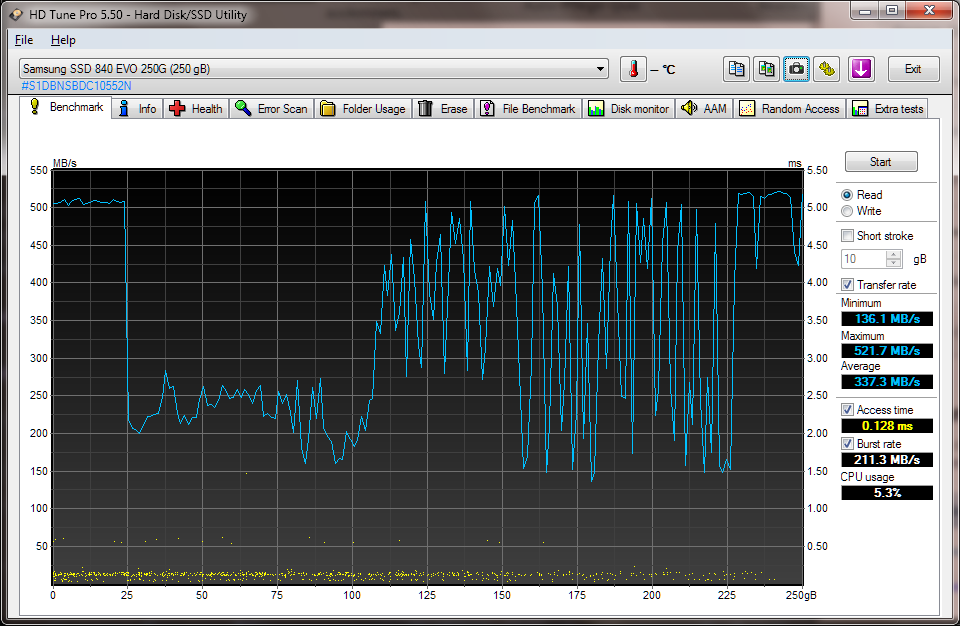Decrease short stroke size with down arrow

(x=894, y=263)
